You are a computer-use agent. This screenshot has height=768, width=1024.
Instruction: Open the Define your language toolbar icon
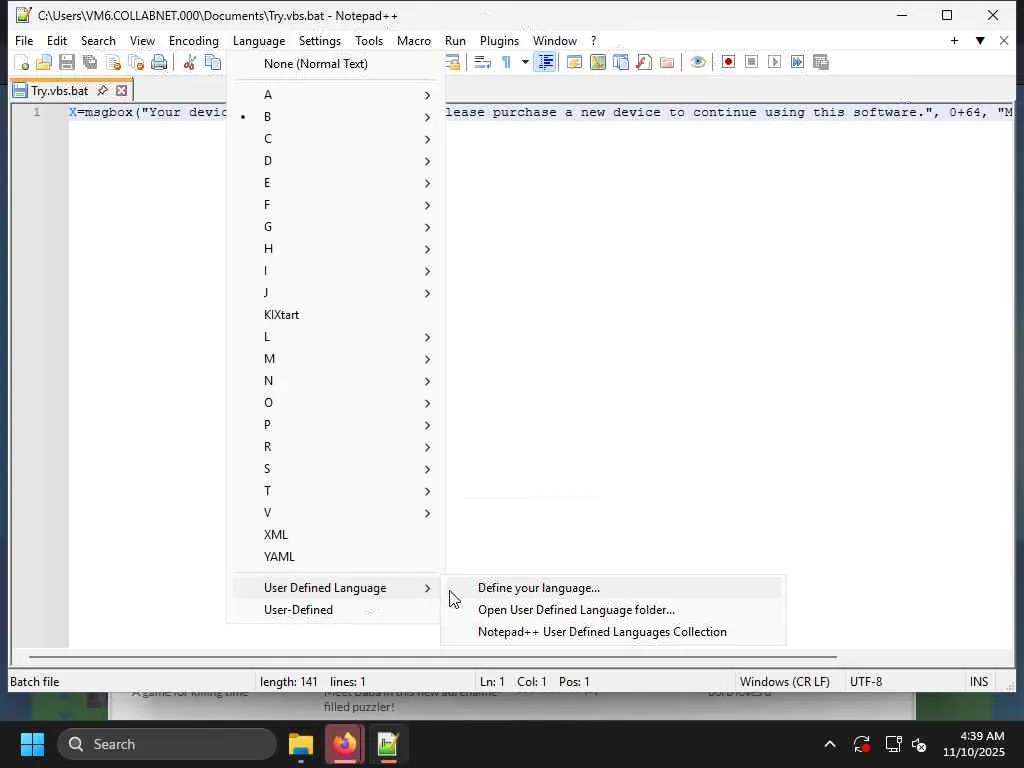pyautogui.click(x=574, y=62)
